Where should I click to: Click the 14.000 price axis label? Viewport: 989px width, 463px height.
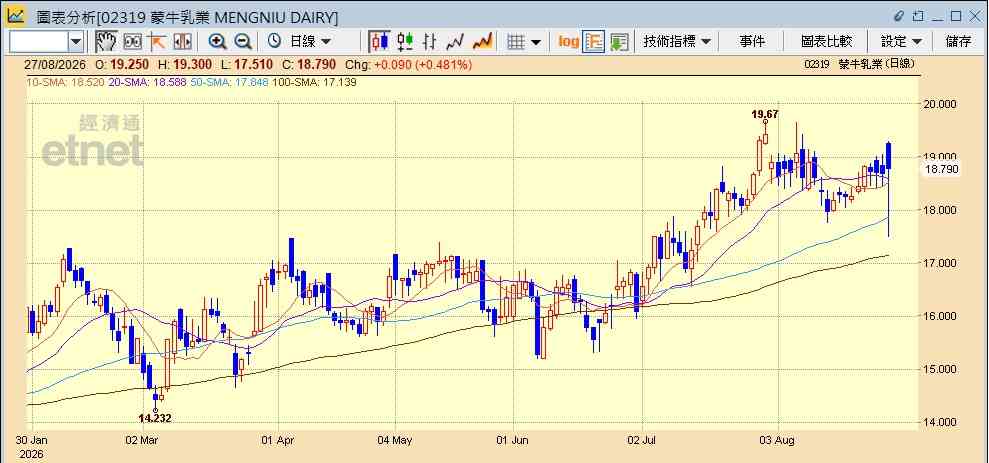tap(940, 422)
